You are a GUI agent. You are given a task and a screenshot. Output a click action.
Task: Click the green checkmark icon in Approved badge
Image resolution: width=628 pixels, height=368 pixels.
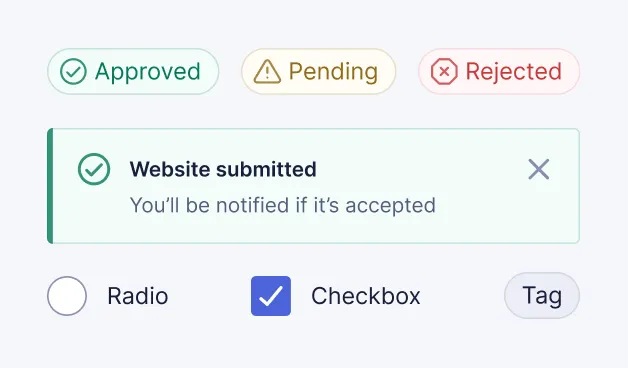(73, 71)
